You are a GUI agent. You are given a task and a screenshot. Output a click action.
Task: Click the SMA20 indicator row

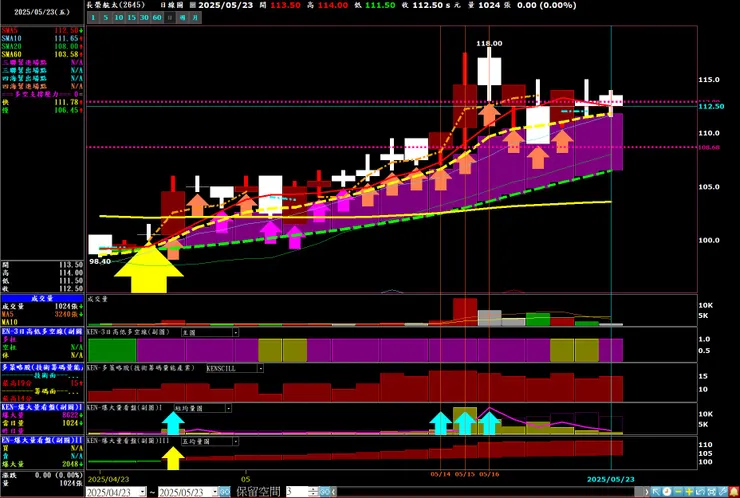pyautogui.click(x=42, y=46)
